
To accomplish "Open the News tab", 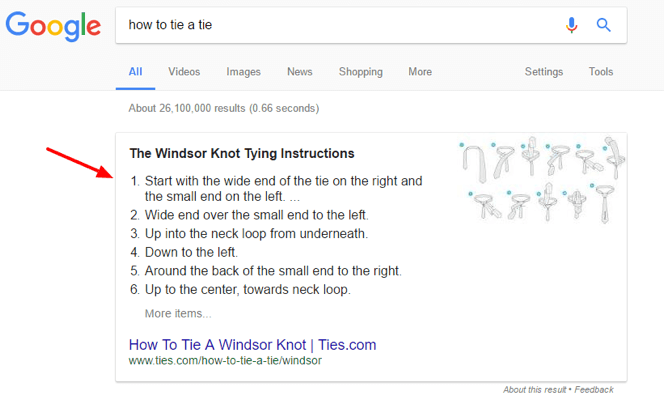I will pyautogui.click(x=299, y=72).
